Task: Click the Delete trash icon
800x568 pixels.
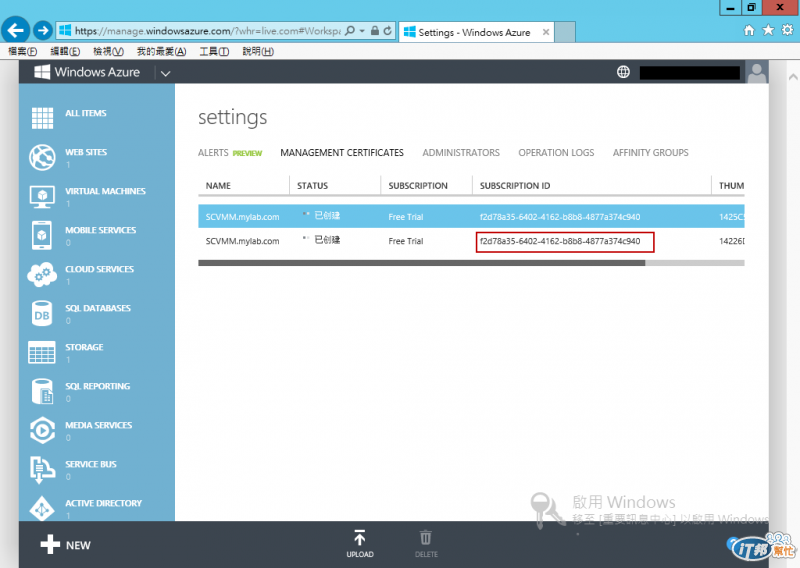Action: pos(426,538)
